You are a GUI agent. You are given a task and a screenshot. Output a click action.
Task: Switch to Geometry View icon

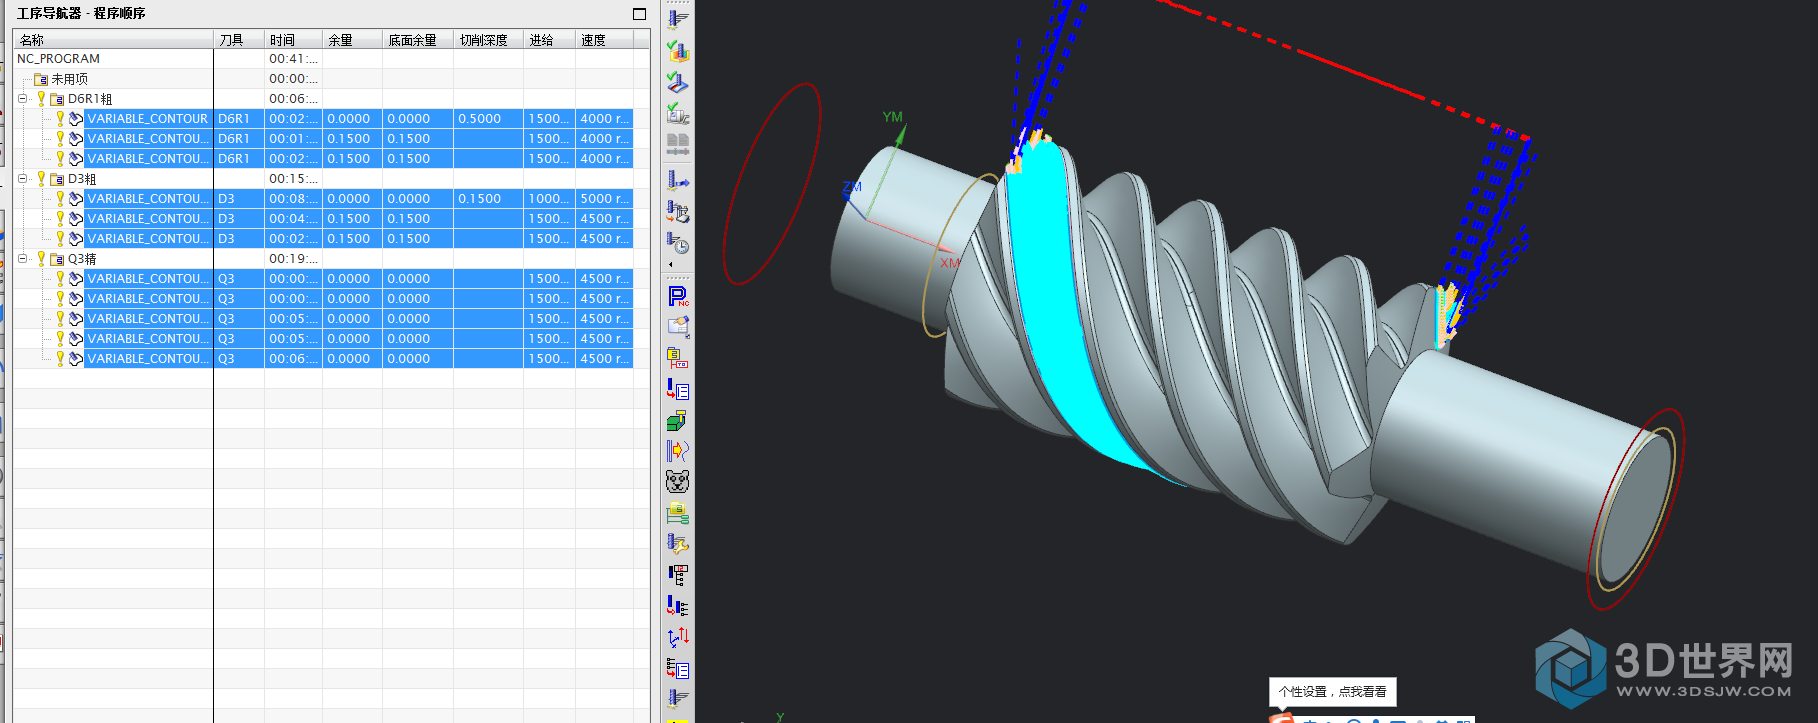click(x=678, y=607)
